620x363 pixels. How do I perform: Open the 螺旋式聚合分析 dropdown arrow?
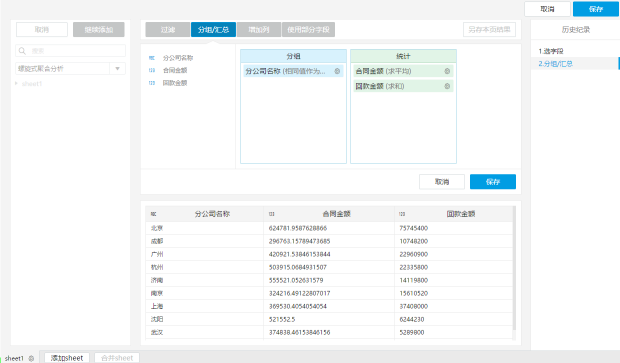click(x=117, y=69)
